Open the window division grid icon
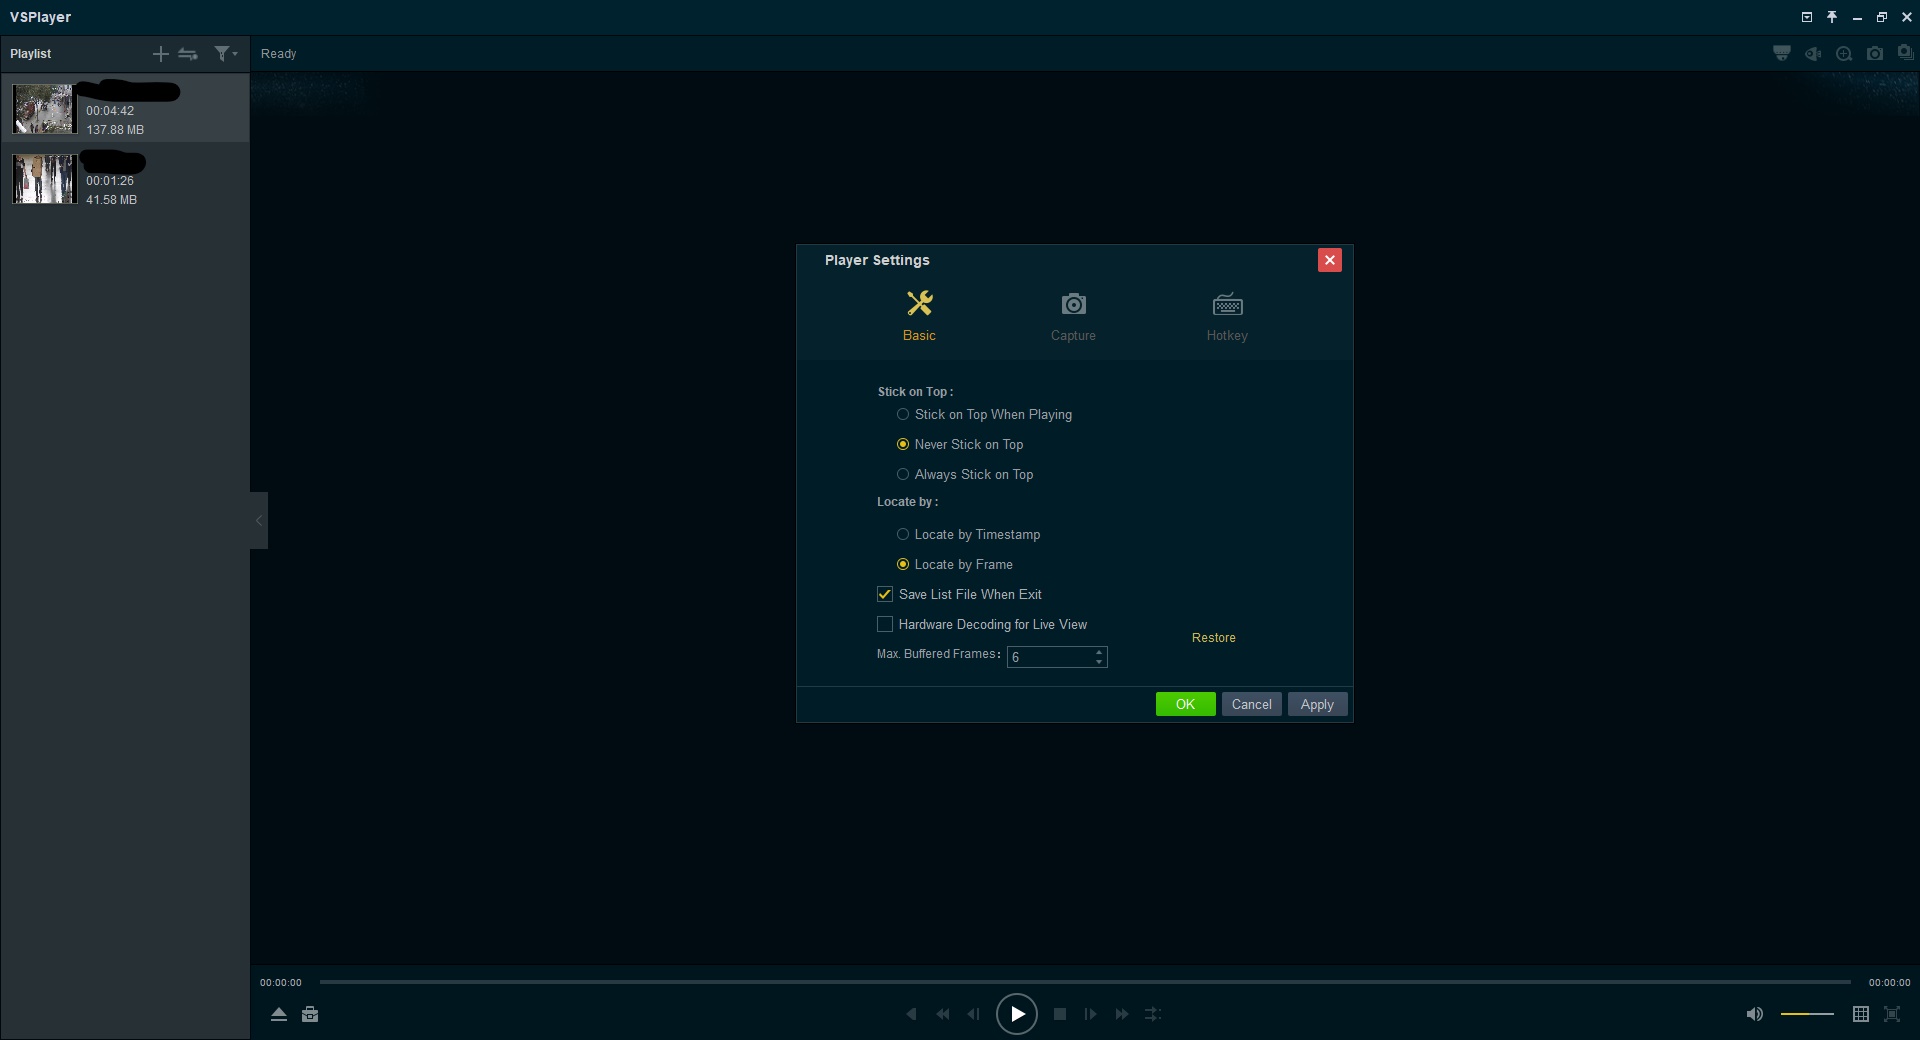Viewport: 1920px width, 1040px height. [1860, 1014]
